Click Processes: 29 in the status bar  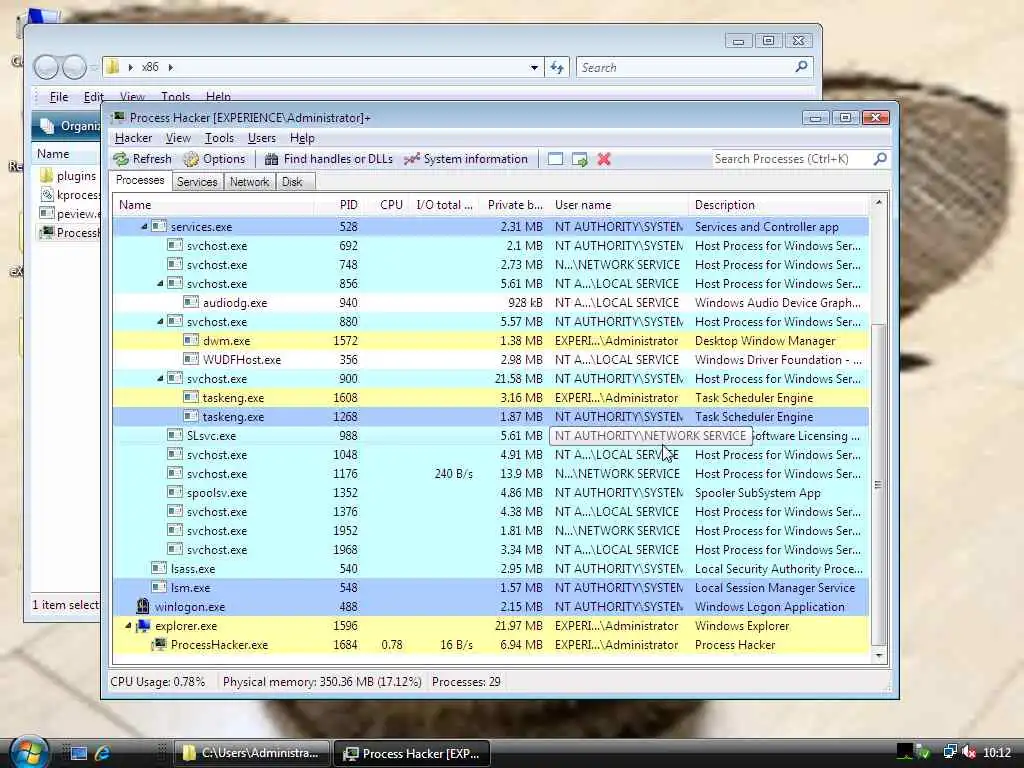coord(466,682)
